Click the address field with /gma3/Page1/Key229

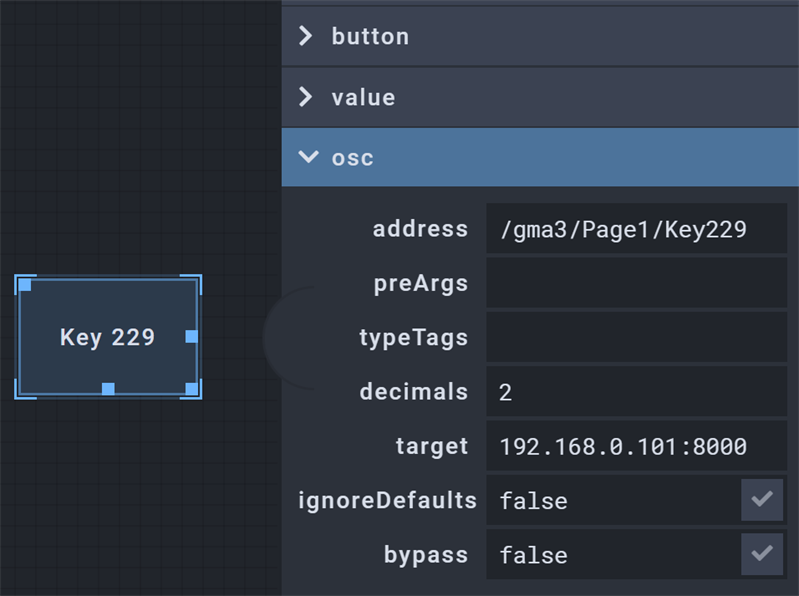pos(636,229)
